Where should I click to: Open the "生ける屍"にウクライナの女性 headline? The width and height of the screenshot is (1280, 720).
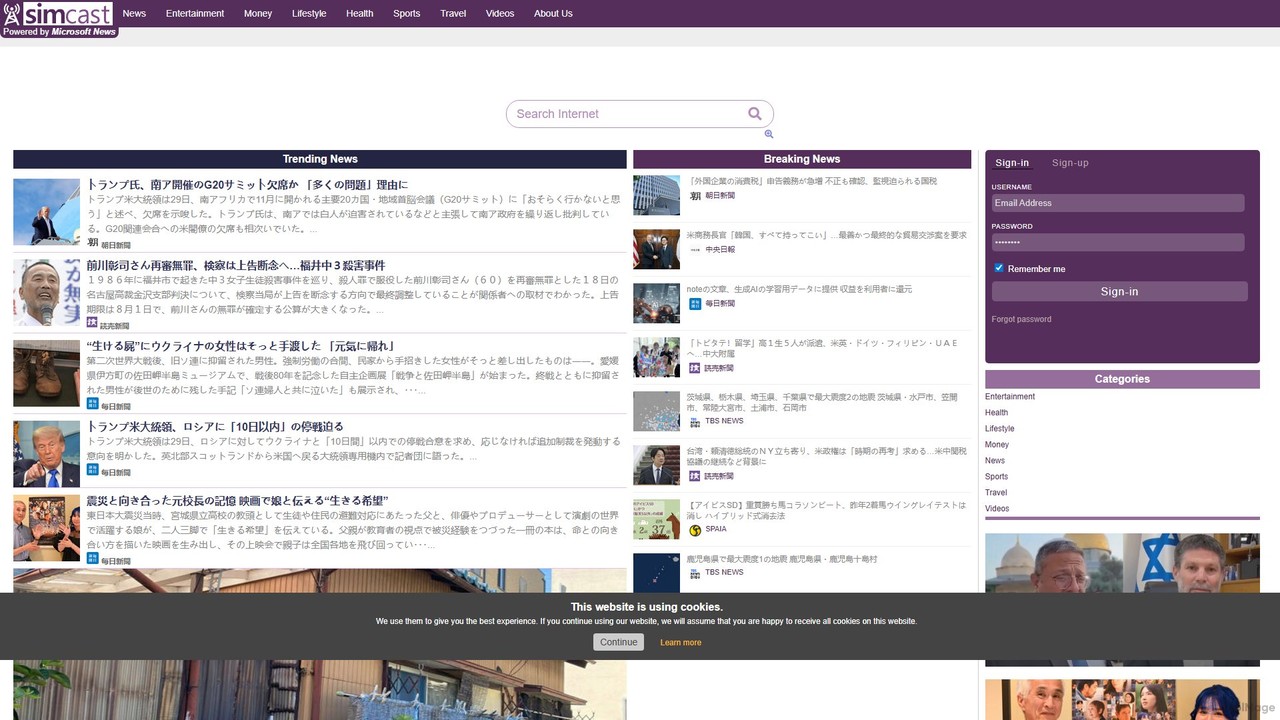click(241, 346)
